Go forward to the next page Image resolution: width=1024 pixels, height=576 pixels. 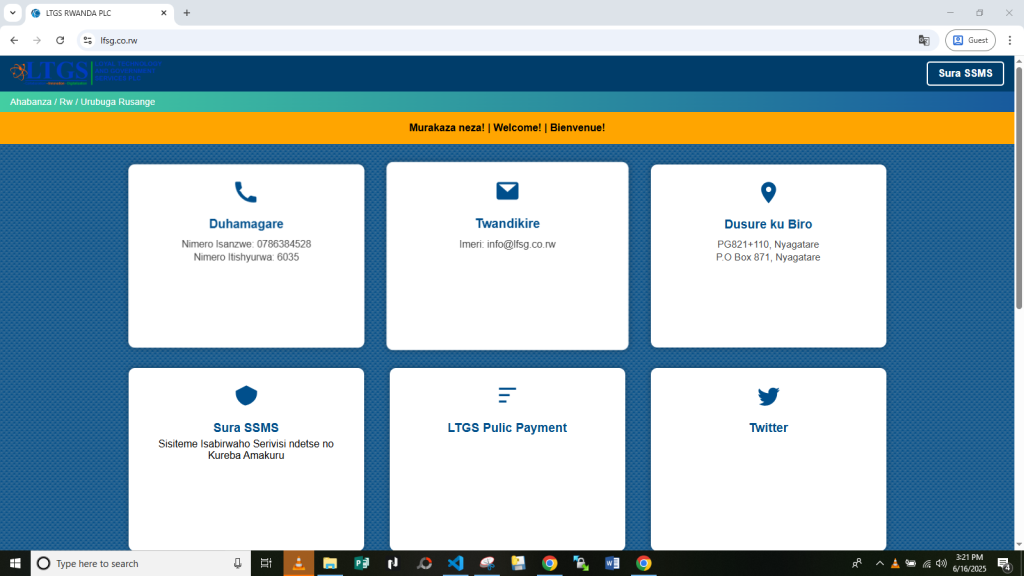(37, 40)
